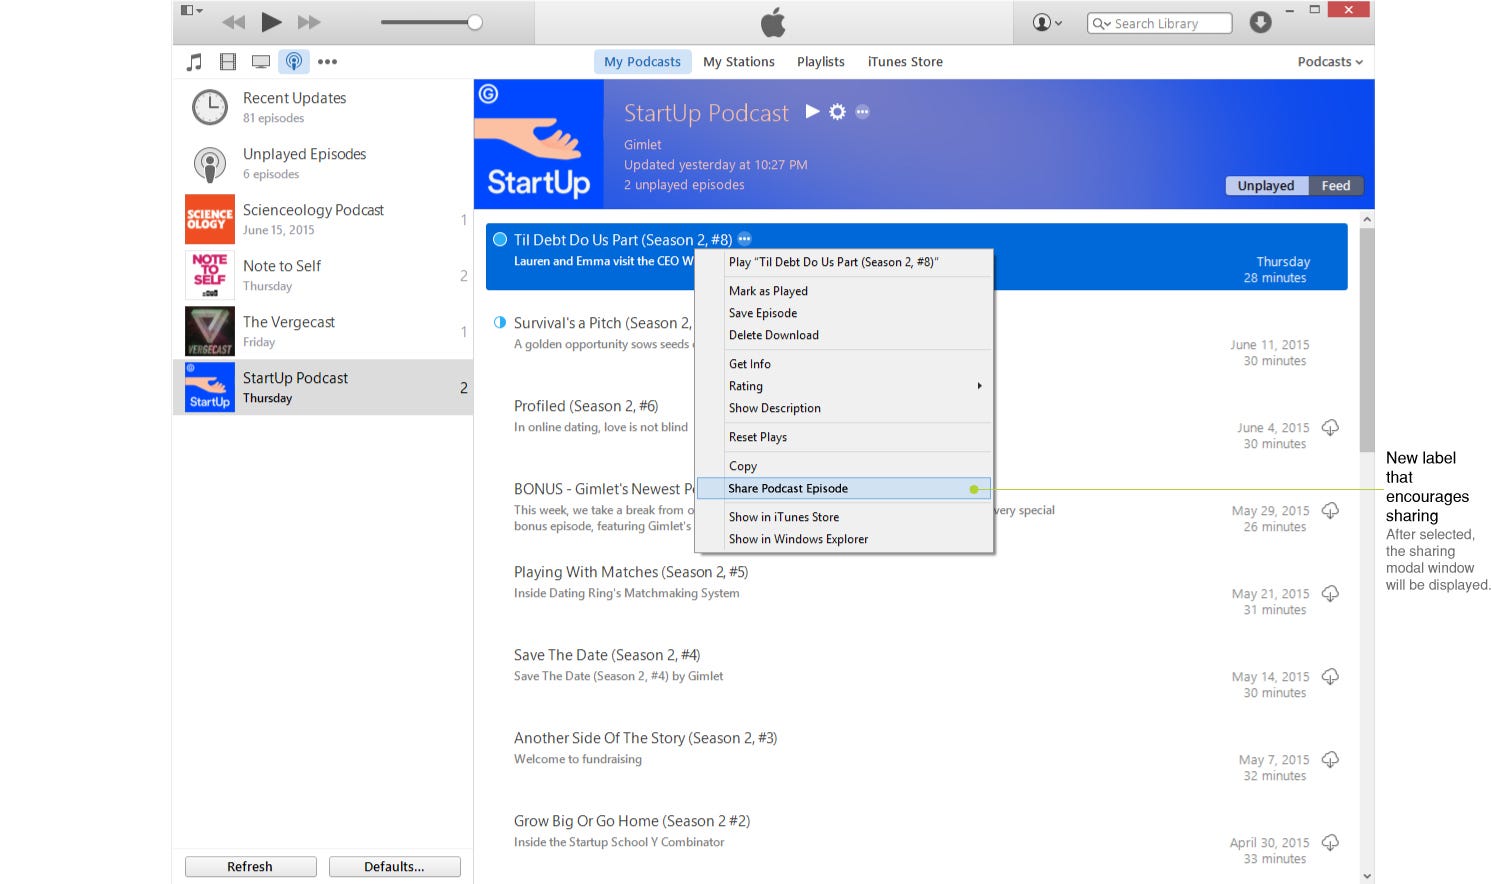Select The Vergecast artwork
Viewport: 1492px width, 884px height.
210,331
